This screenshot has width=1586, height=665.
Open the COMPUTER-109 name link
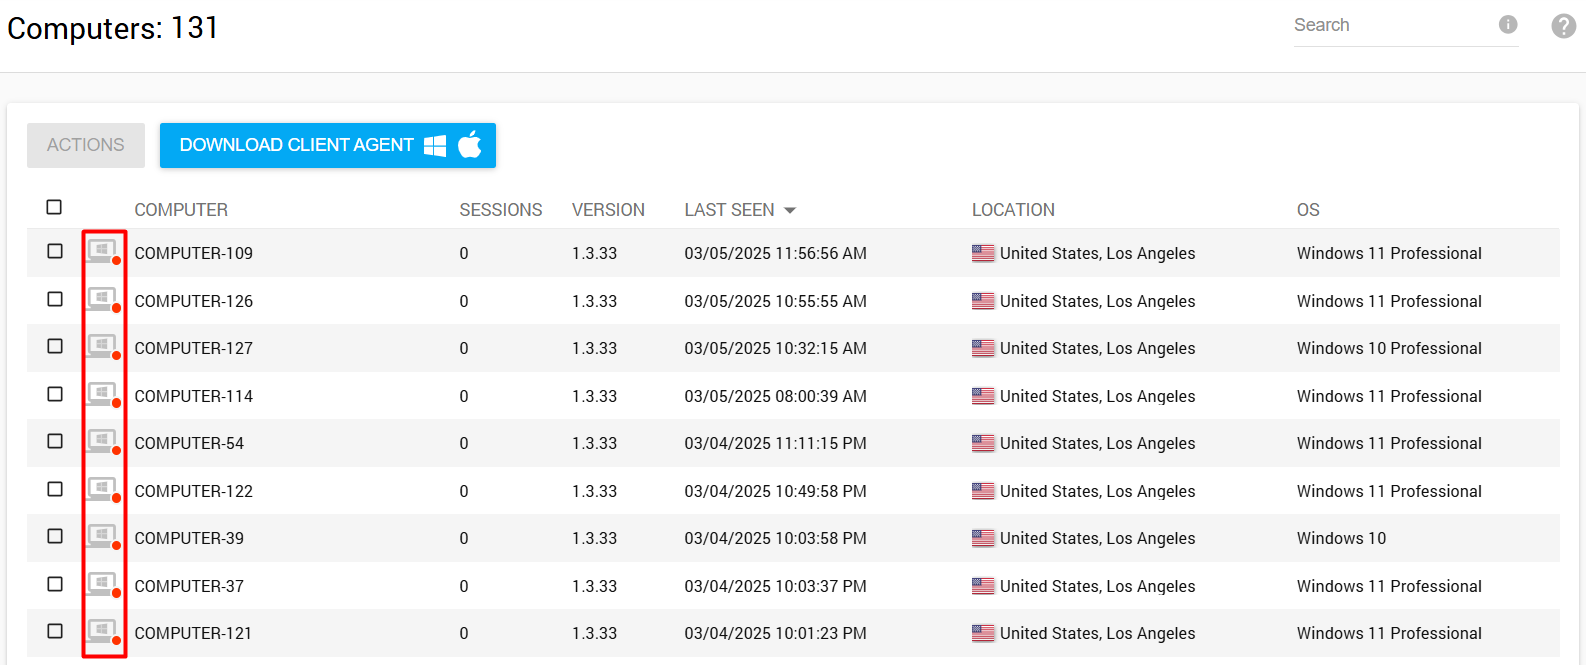pos(194,253)
